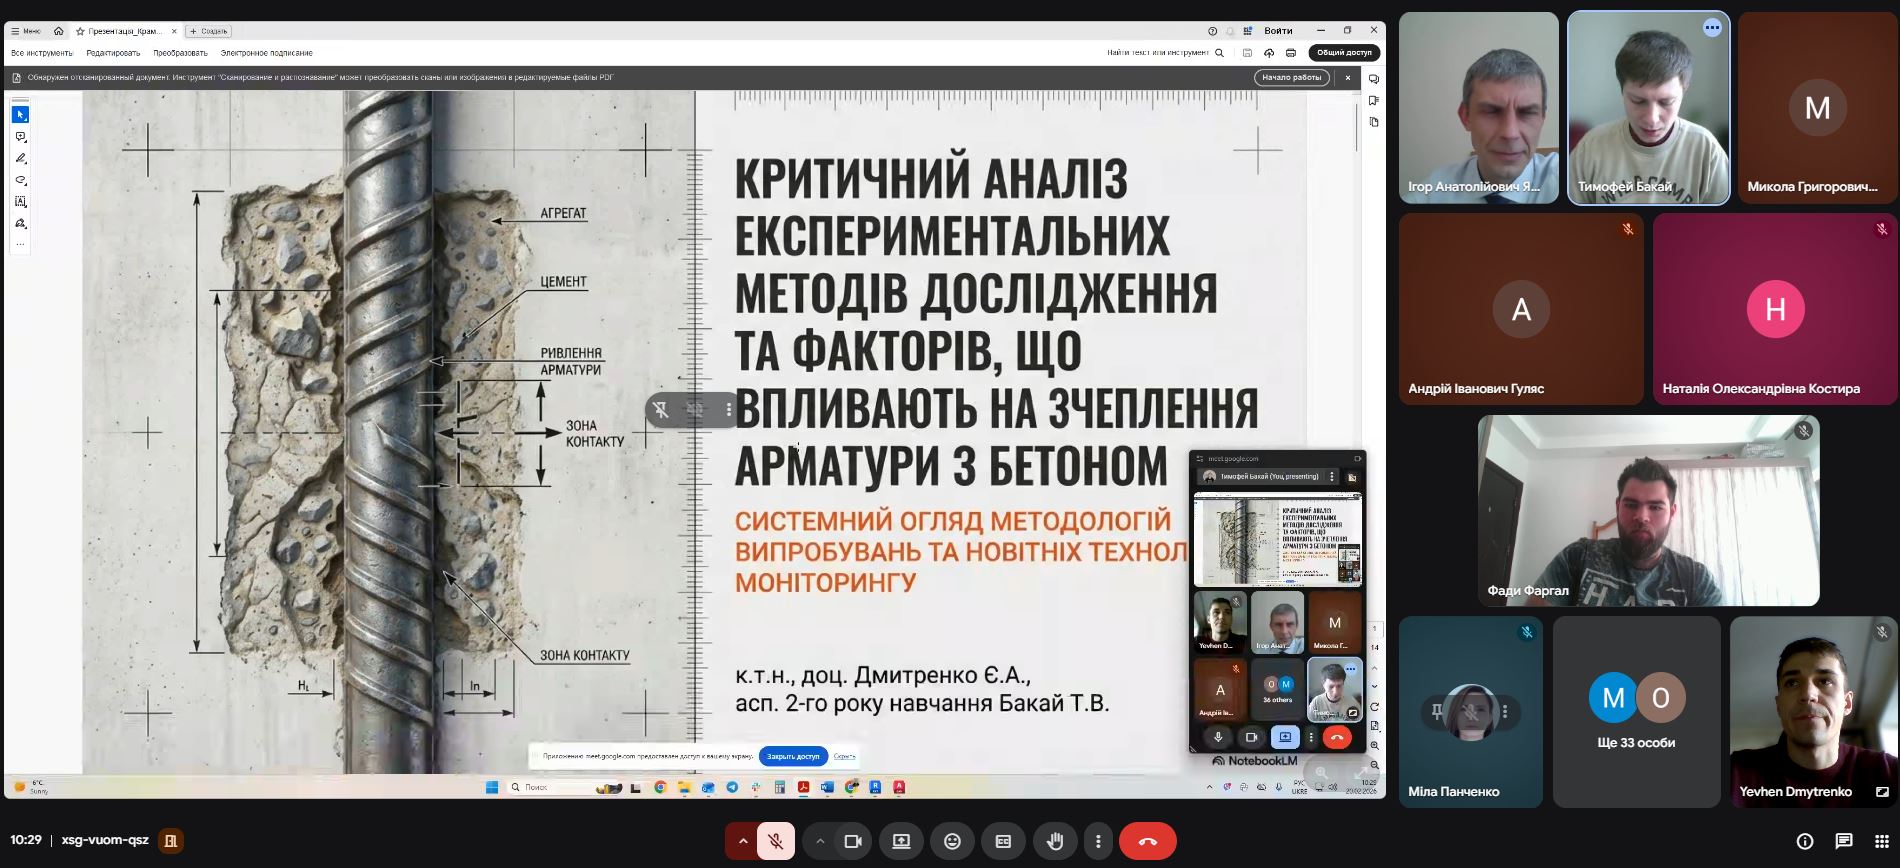Open Acrobat comments panel on right rail
Screen dimensions: 1900x868
click(1374, 79)
